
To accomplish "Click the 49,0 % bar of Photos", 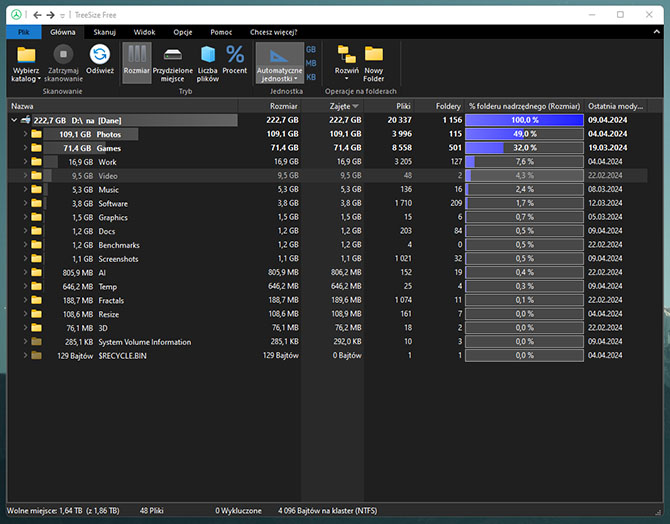I will pyautogui.click(x=524, y=134).
